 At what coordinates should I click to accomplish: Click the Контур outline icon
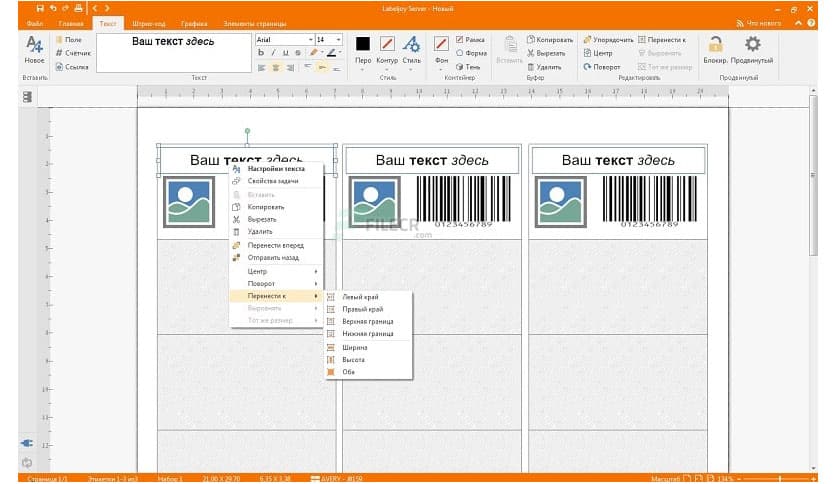[x=387, y=44]
